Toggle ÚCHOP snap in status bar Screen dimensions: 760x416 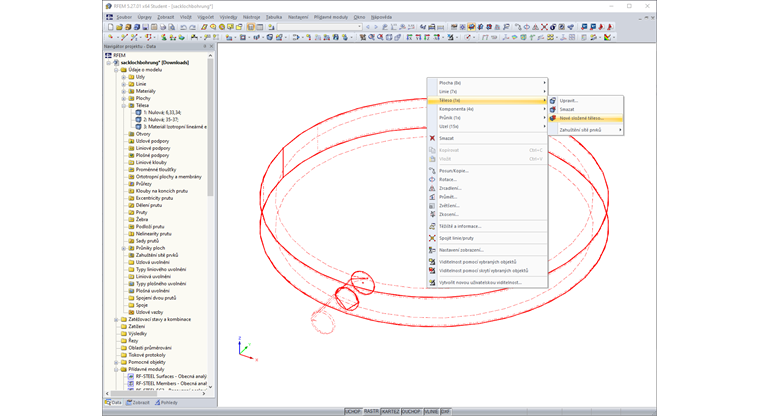click(x=353, y=412)
